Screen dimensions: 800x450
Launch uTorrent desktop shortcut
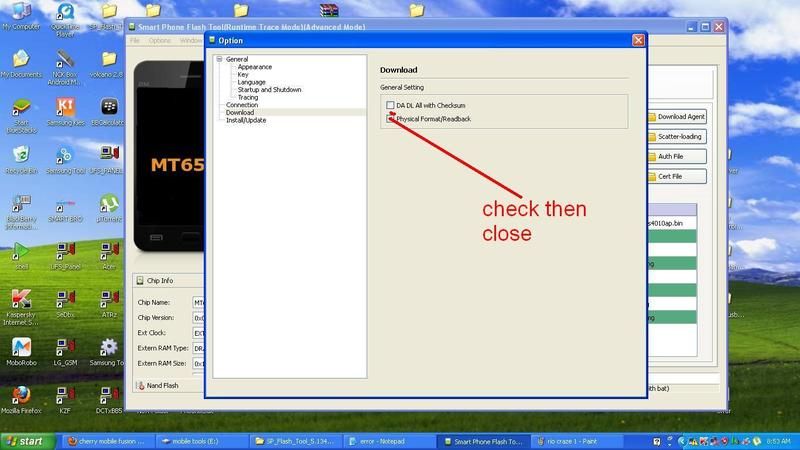[109, 208]
